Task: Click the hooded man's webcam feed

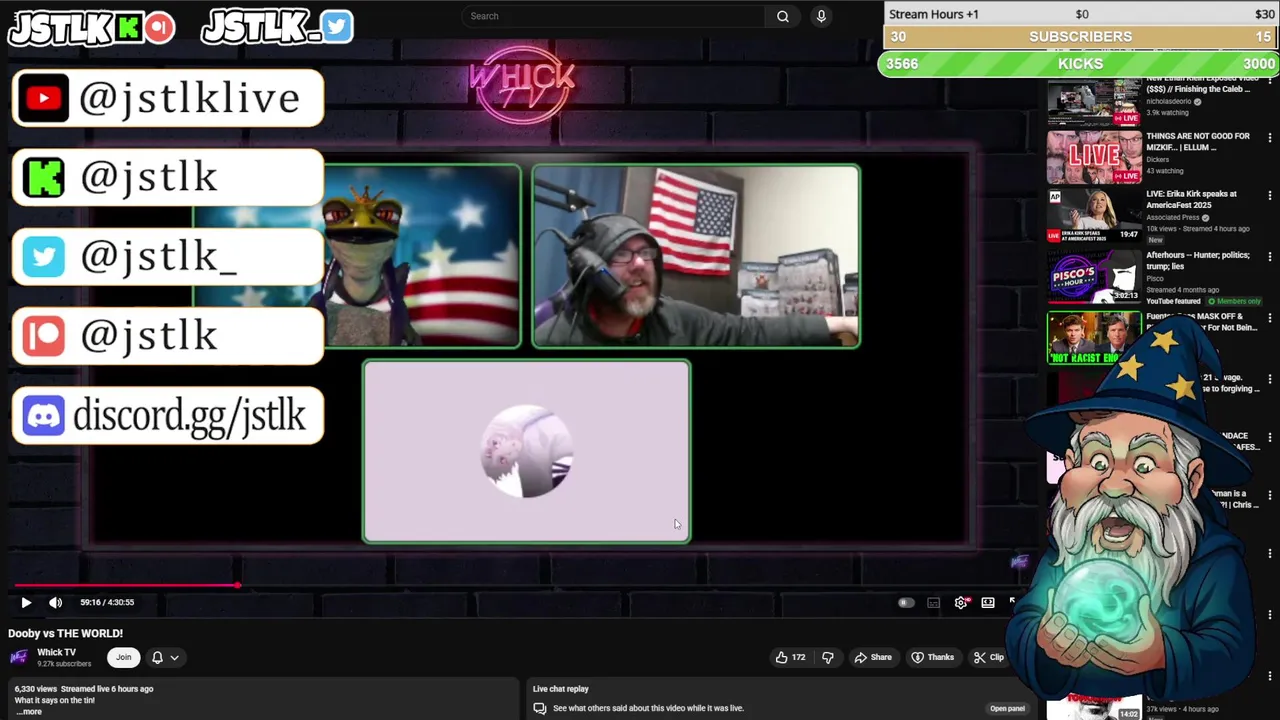Action: pyautogui.click(x=696, y=257)
